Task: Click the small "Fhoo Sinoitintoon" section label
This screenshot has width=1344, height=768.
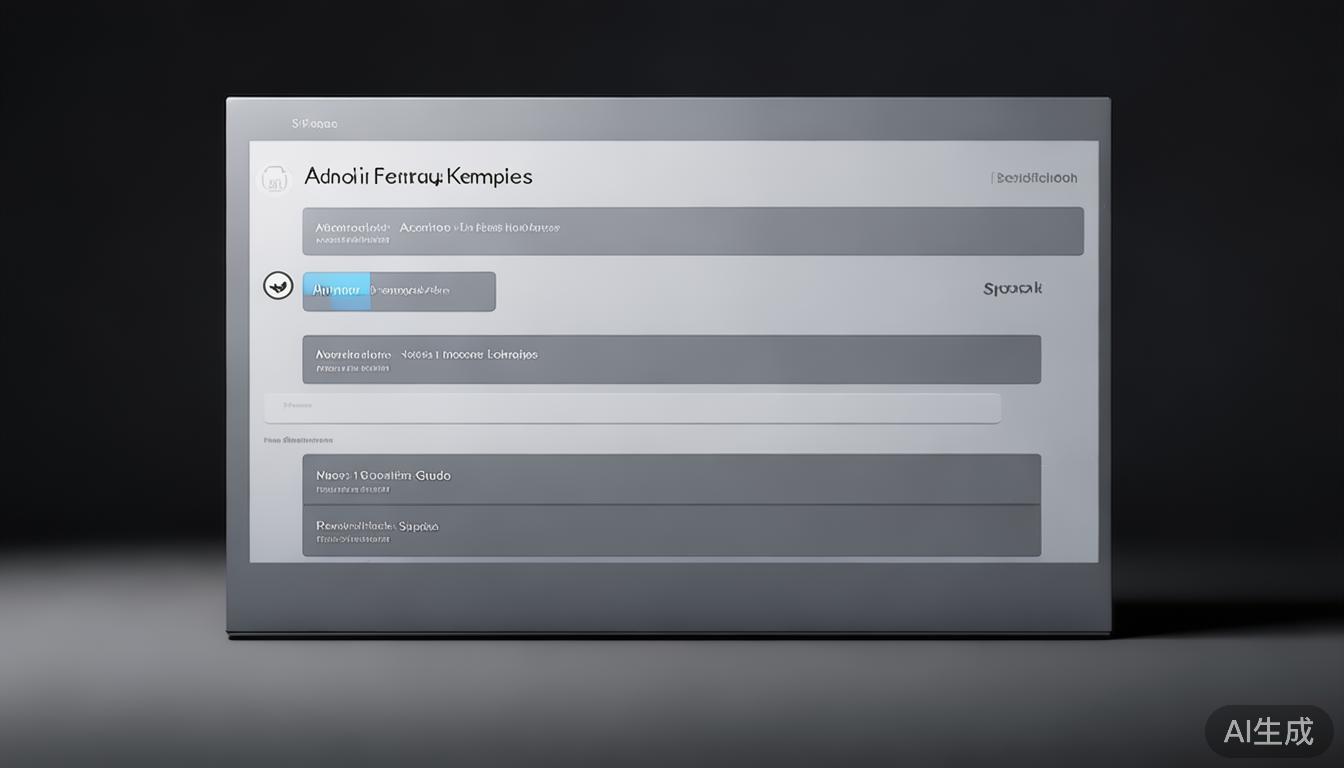Action: click(298, 440)
